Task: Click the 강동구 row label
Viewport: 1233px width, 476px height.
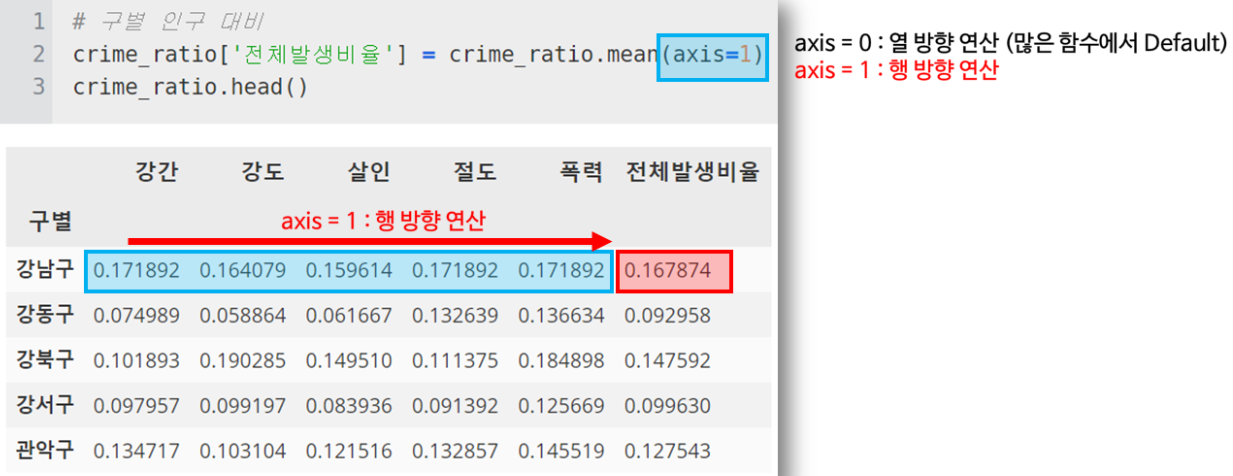Action: coord(45,316)
